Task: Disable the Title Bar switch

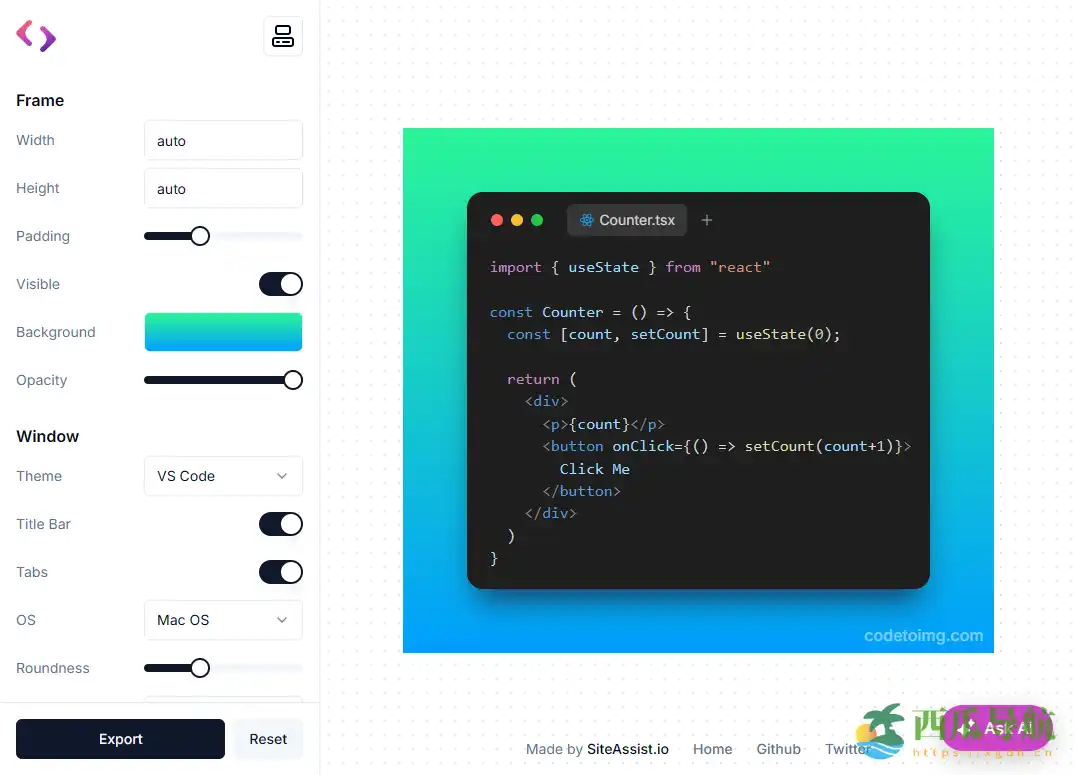Action: point(281,524)
